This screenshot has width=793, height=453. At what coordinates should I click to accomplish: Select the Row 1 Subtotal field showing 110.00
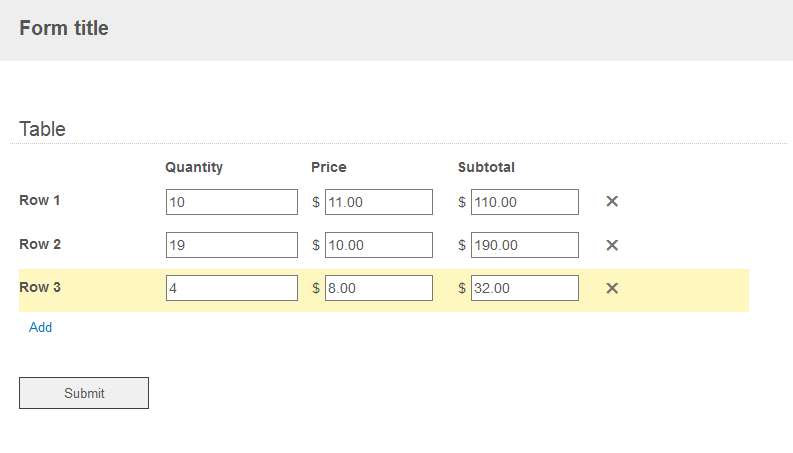coord(524,202)
